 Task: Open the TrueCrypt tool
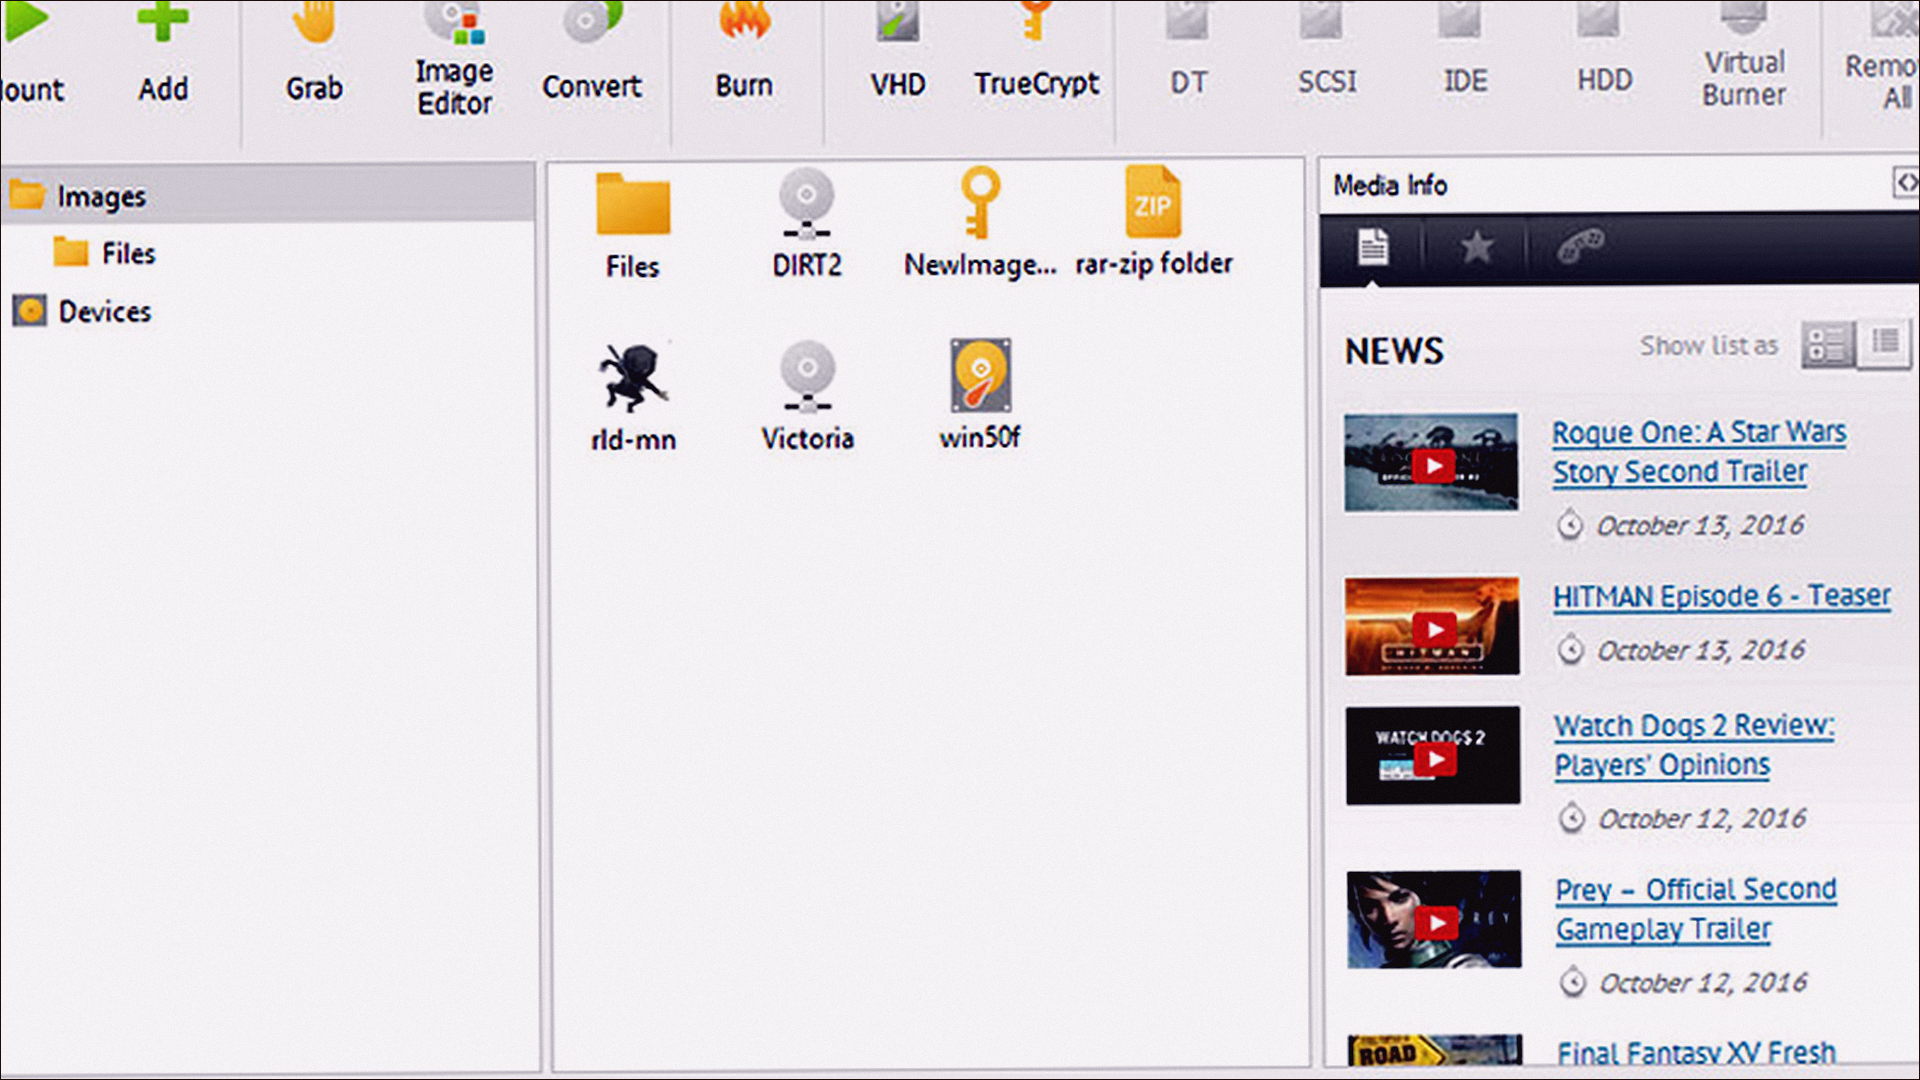coord(1036,52)
